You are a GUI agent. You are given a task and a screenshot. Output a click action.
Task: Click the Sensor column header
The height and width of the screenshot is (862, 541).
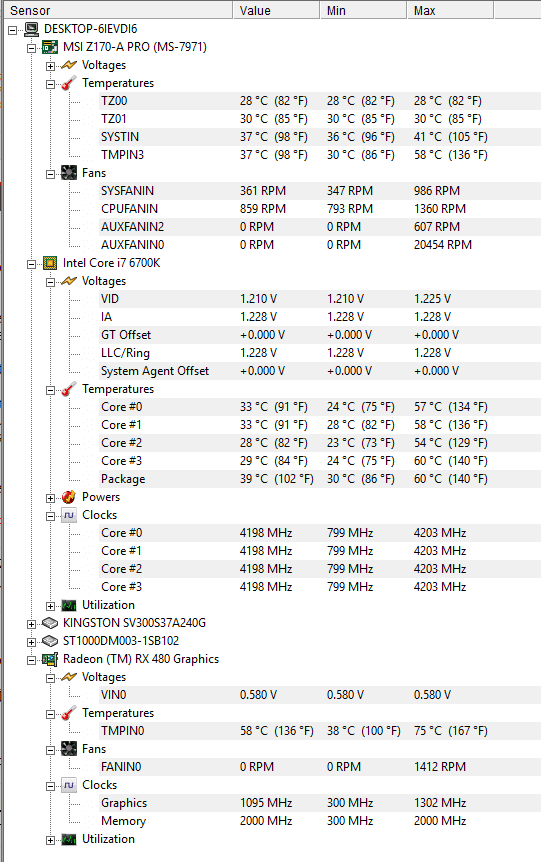[118, 10]
